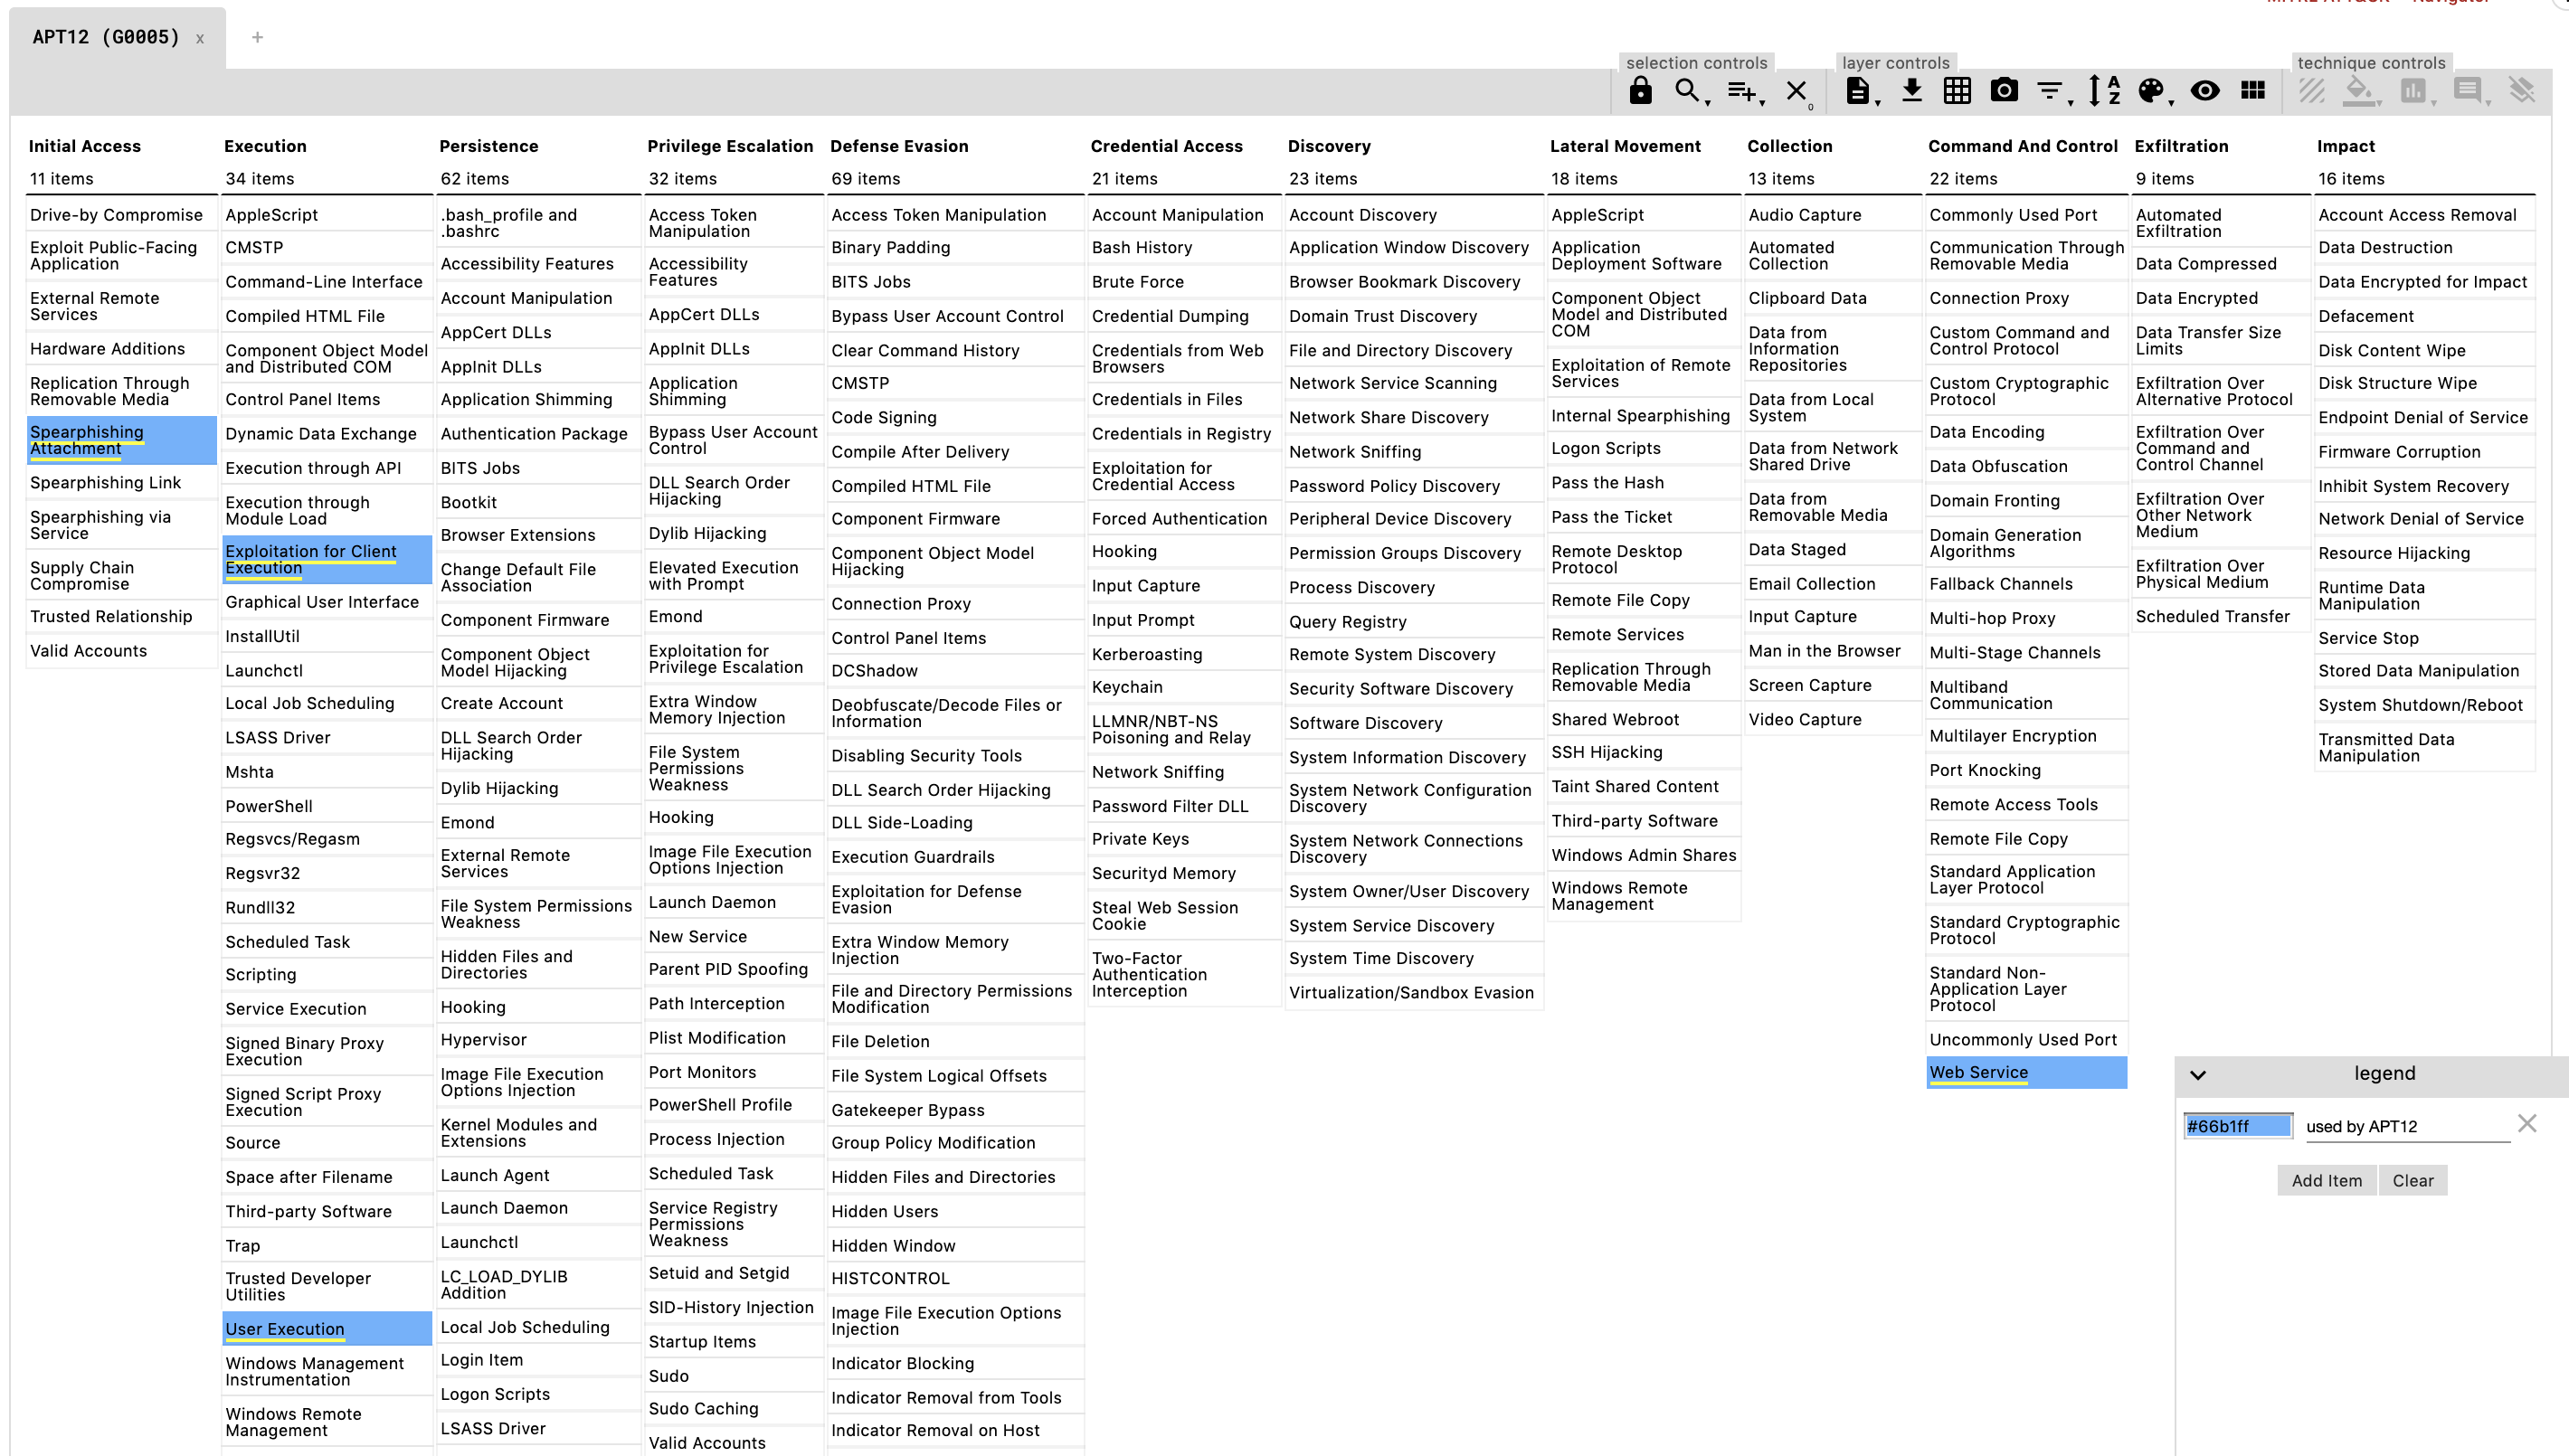
Task: Click the Add Item button in legend
Action: (2327, 1180)
